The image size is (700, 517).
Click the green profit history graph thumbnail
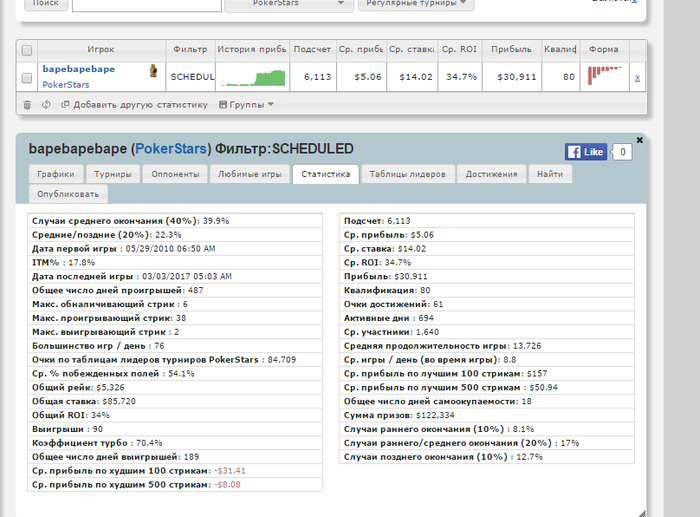(x=253, y=78)
